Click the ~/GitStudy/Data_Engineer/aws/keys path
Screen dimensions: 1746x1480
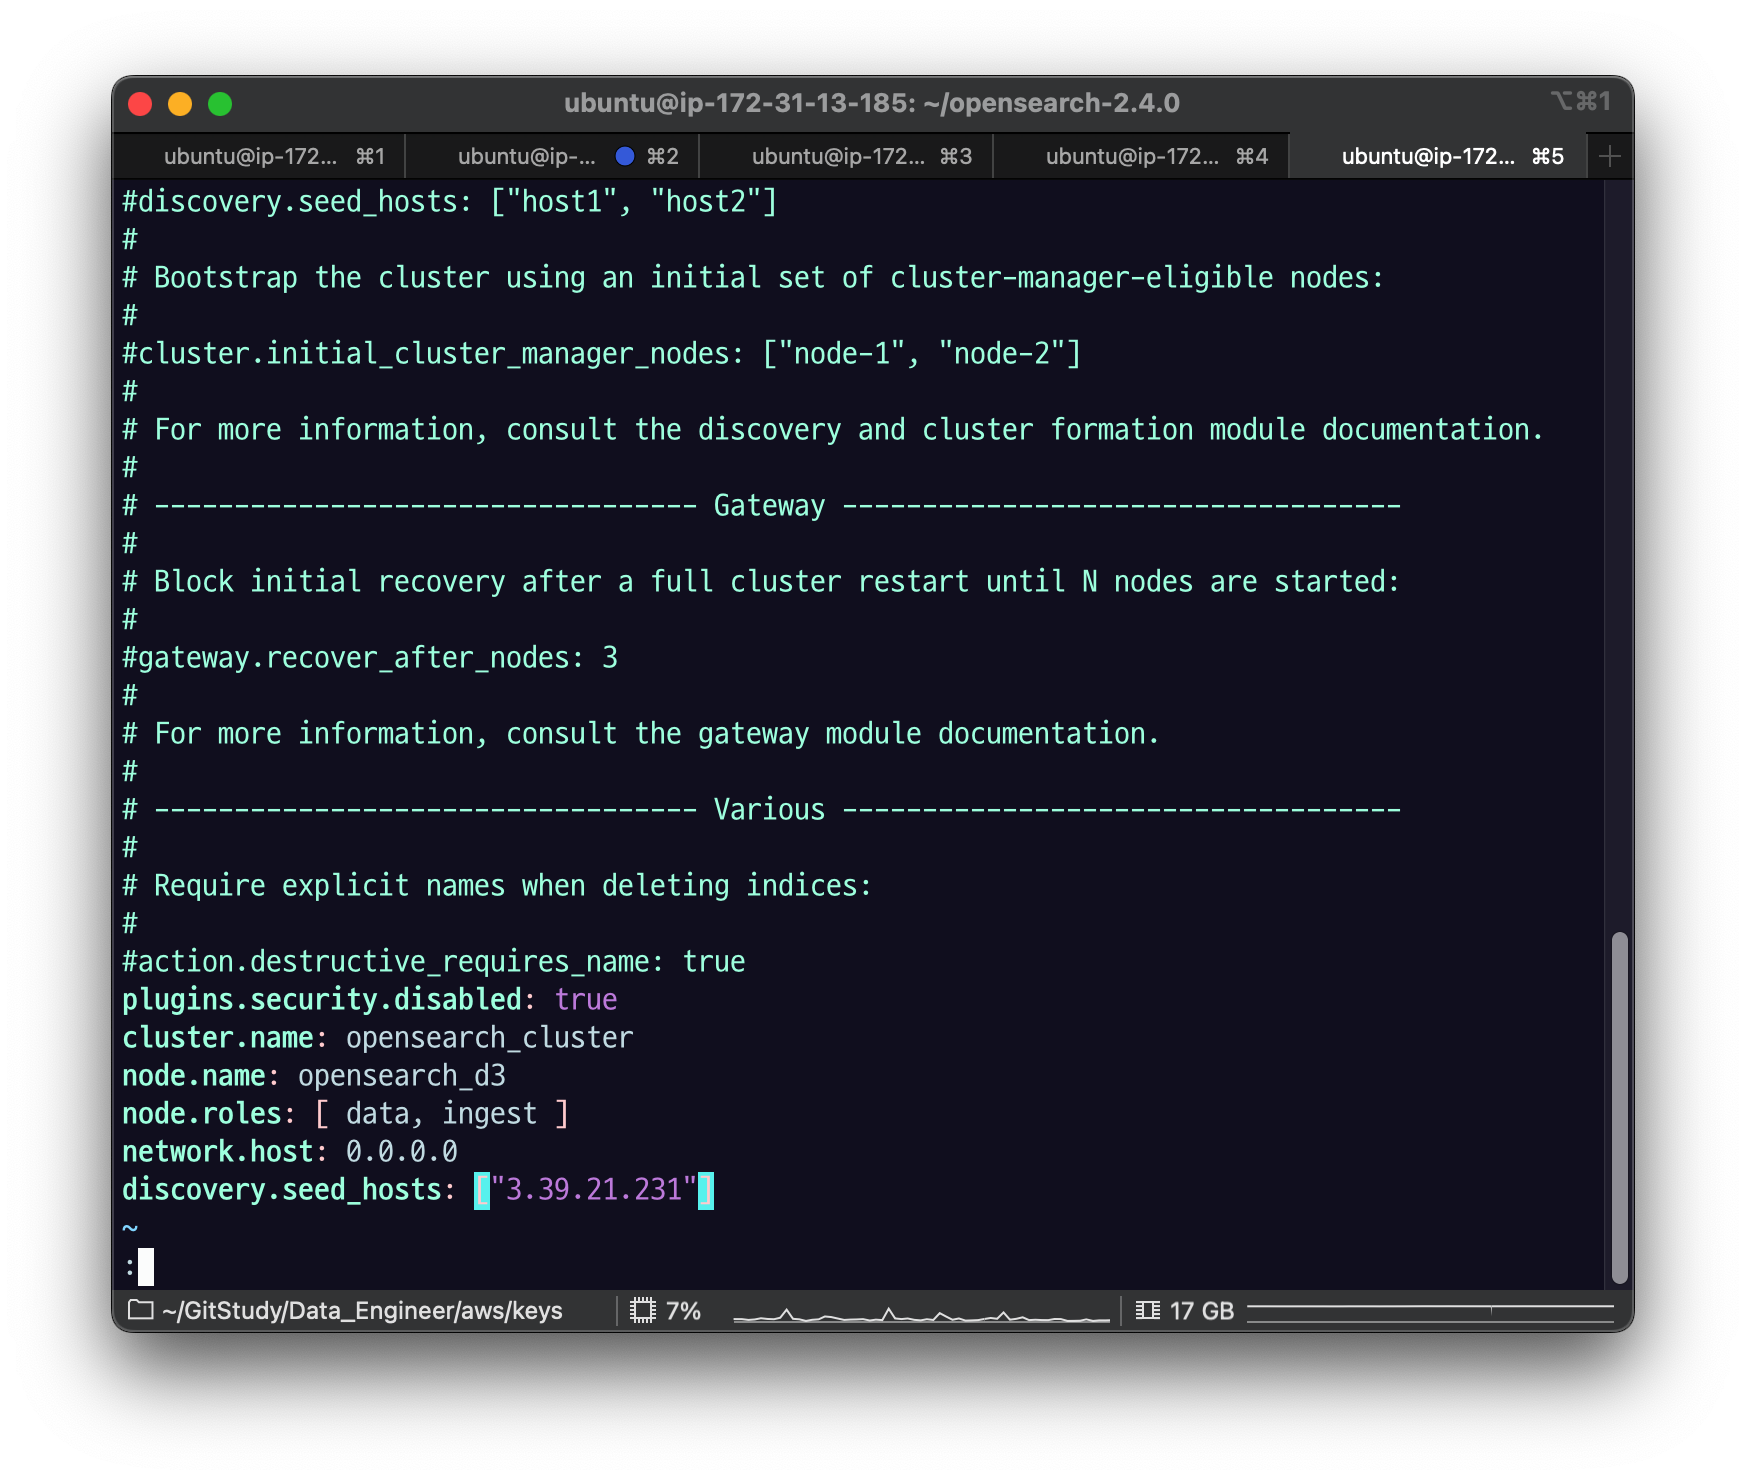click(362, 1310)
